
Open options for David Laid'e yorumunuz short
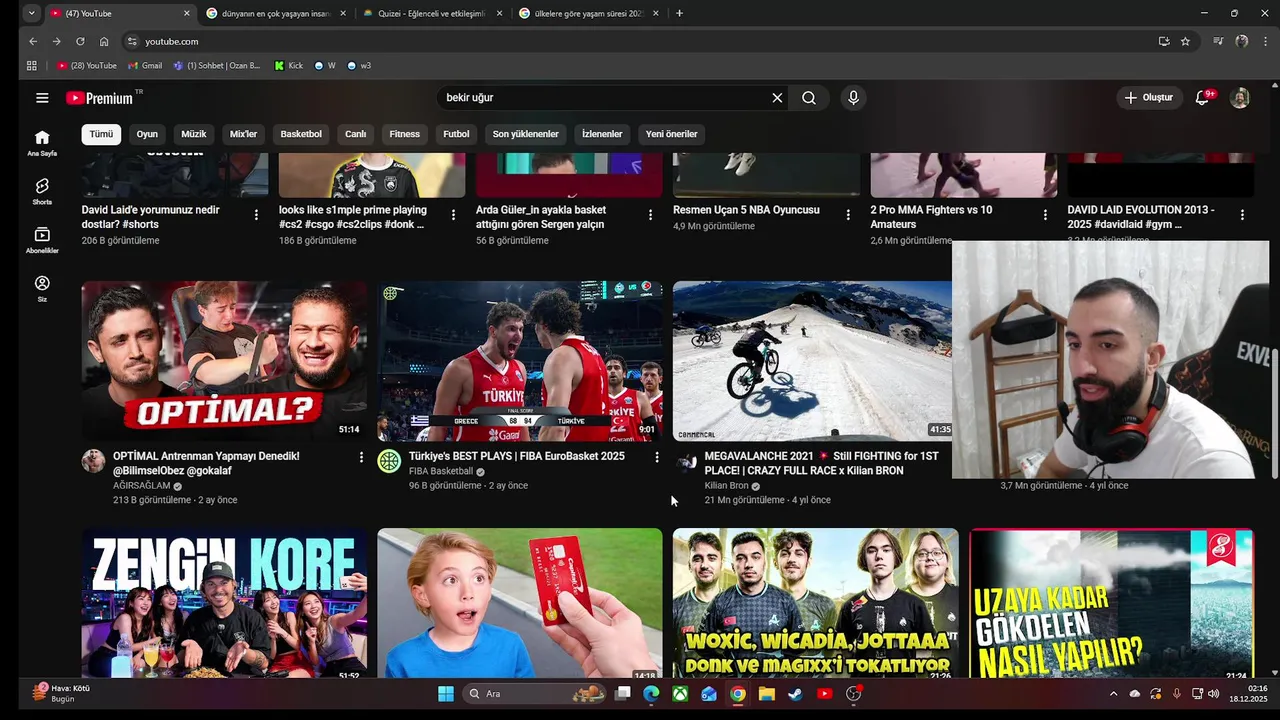pyautogui.click(x=256, y=215)
